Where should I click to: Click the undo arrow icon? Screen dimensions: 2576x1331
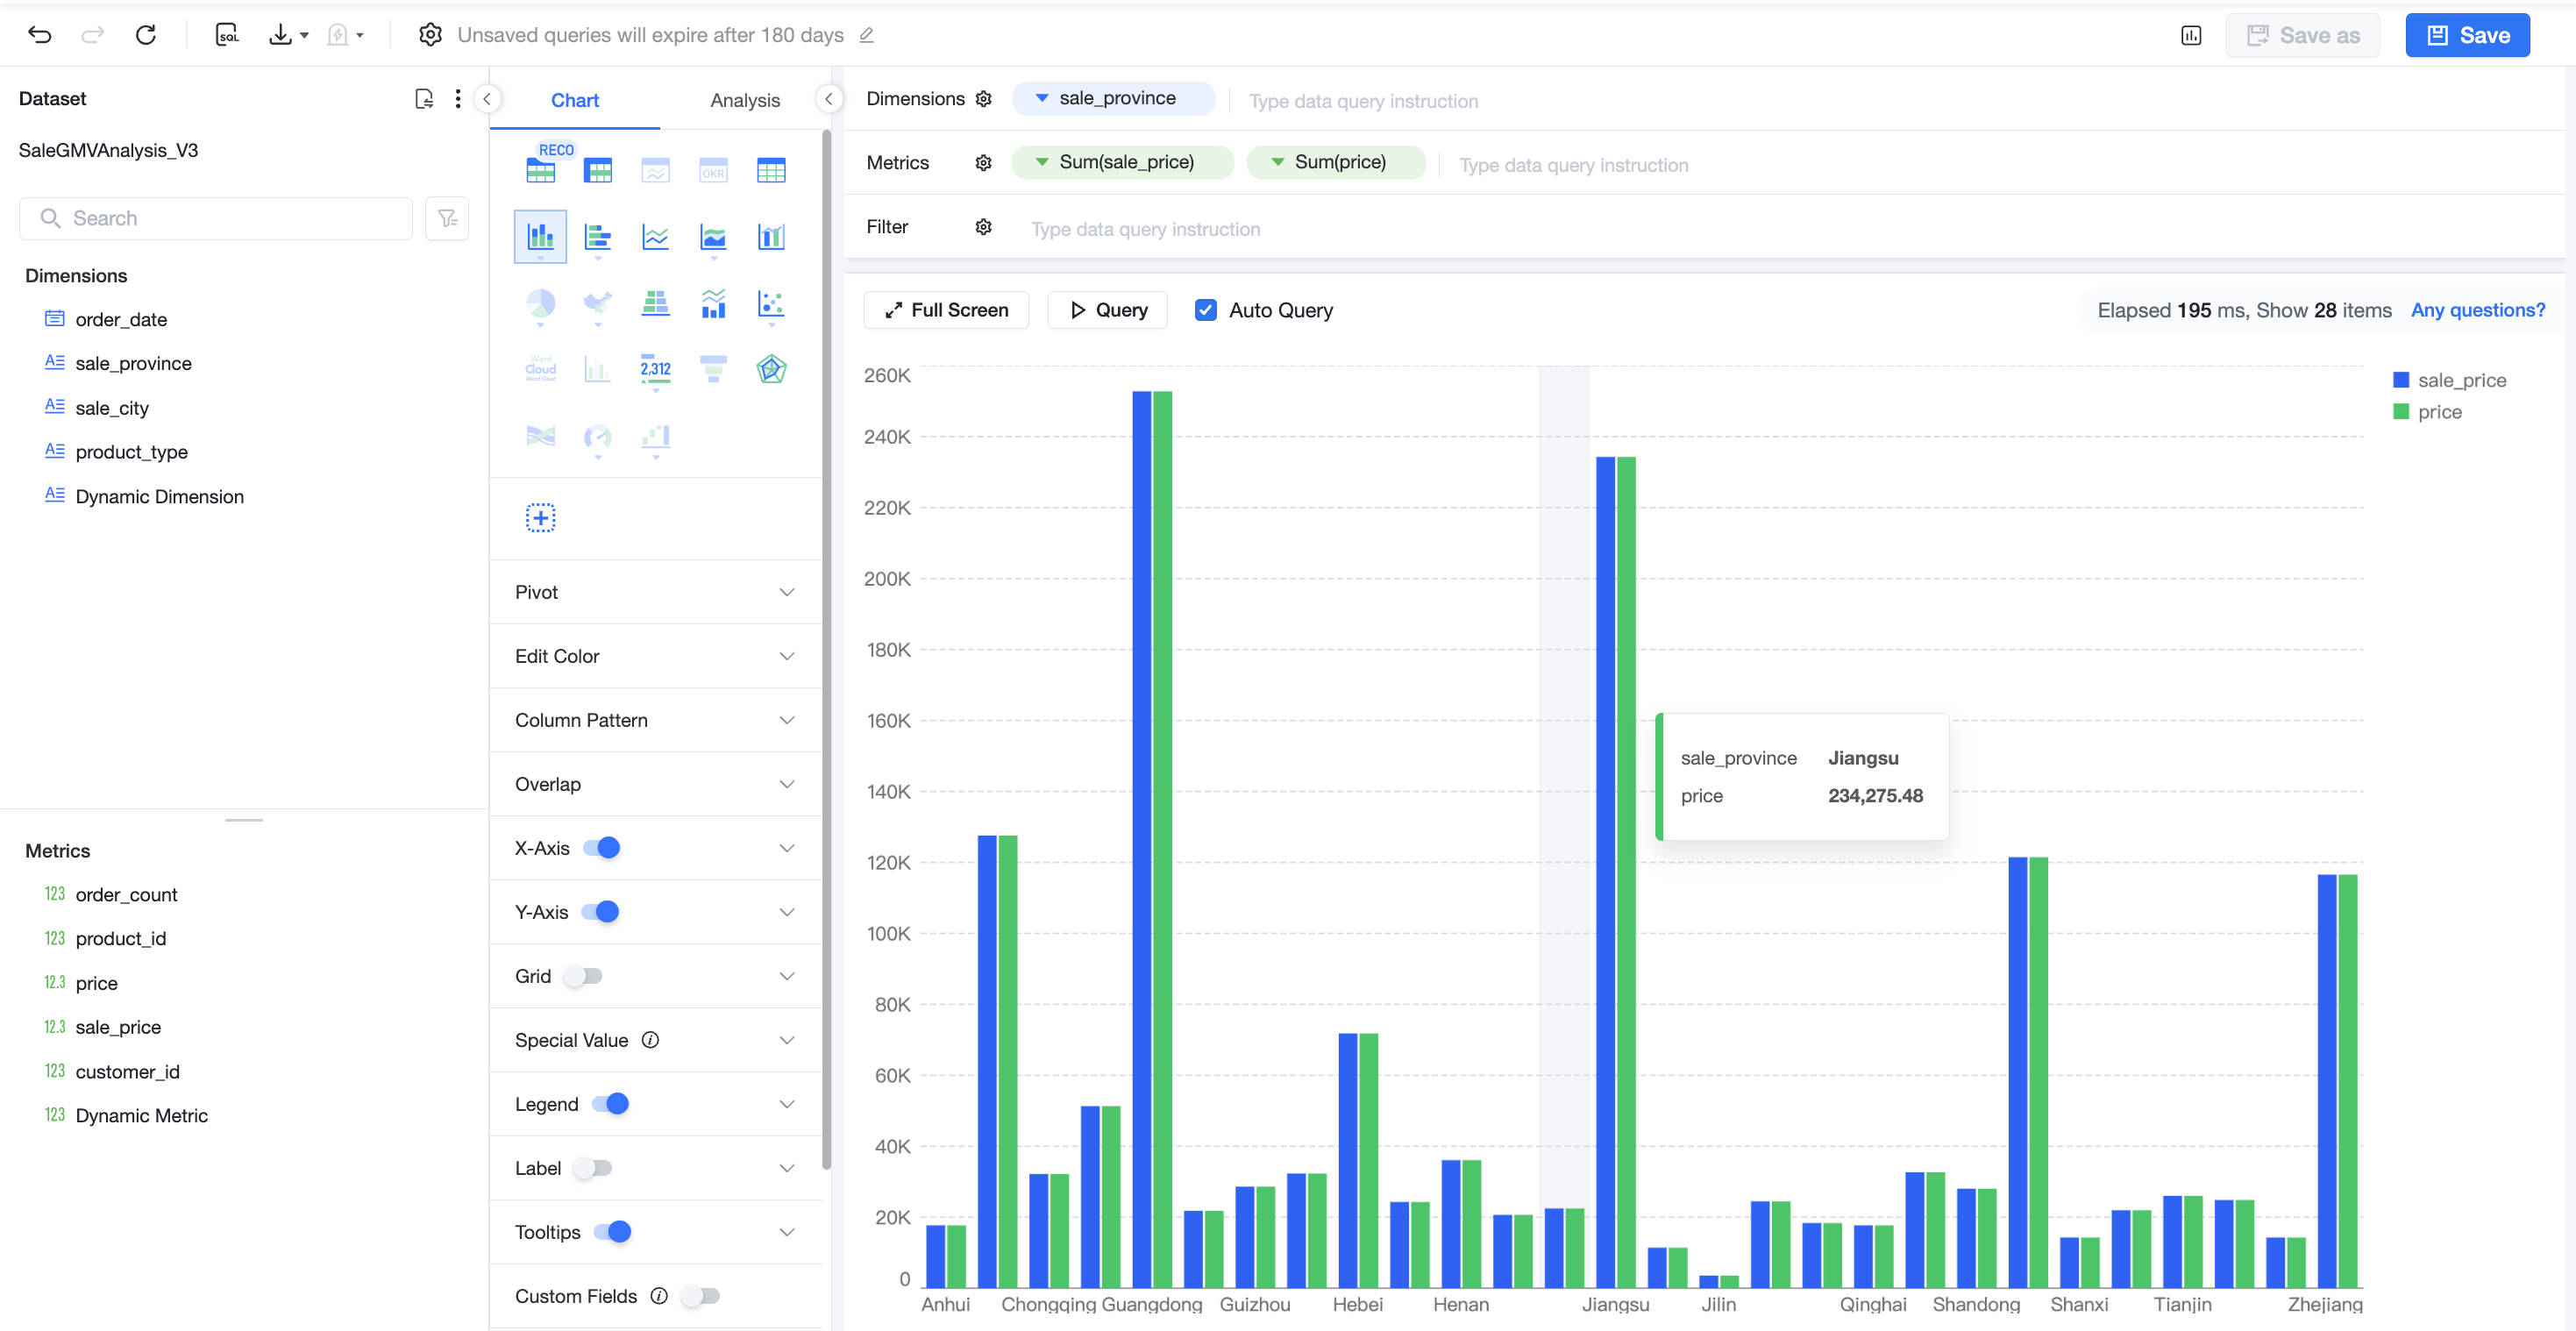pos(40,35)
